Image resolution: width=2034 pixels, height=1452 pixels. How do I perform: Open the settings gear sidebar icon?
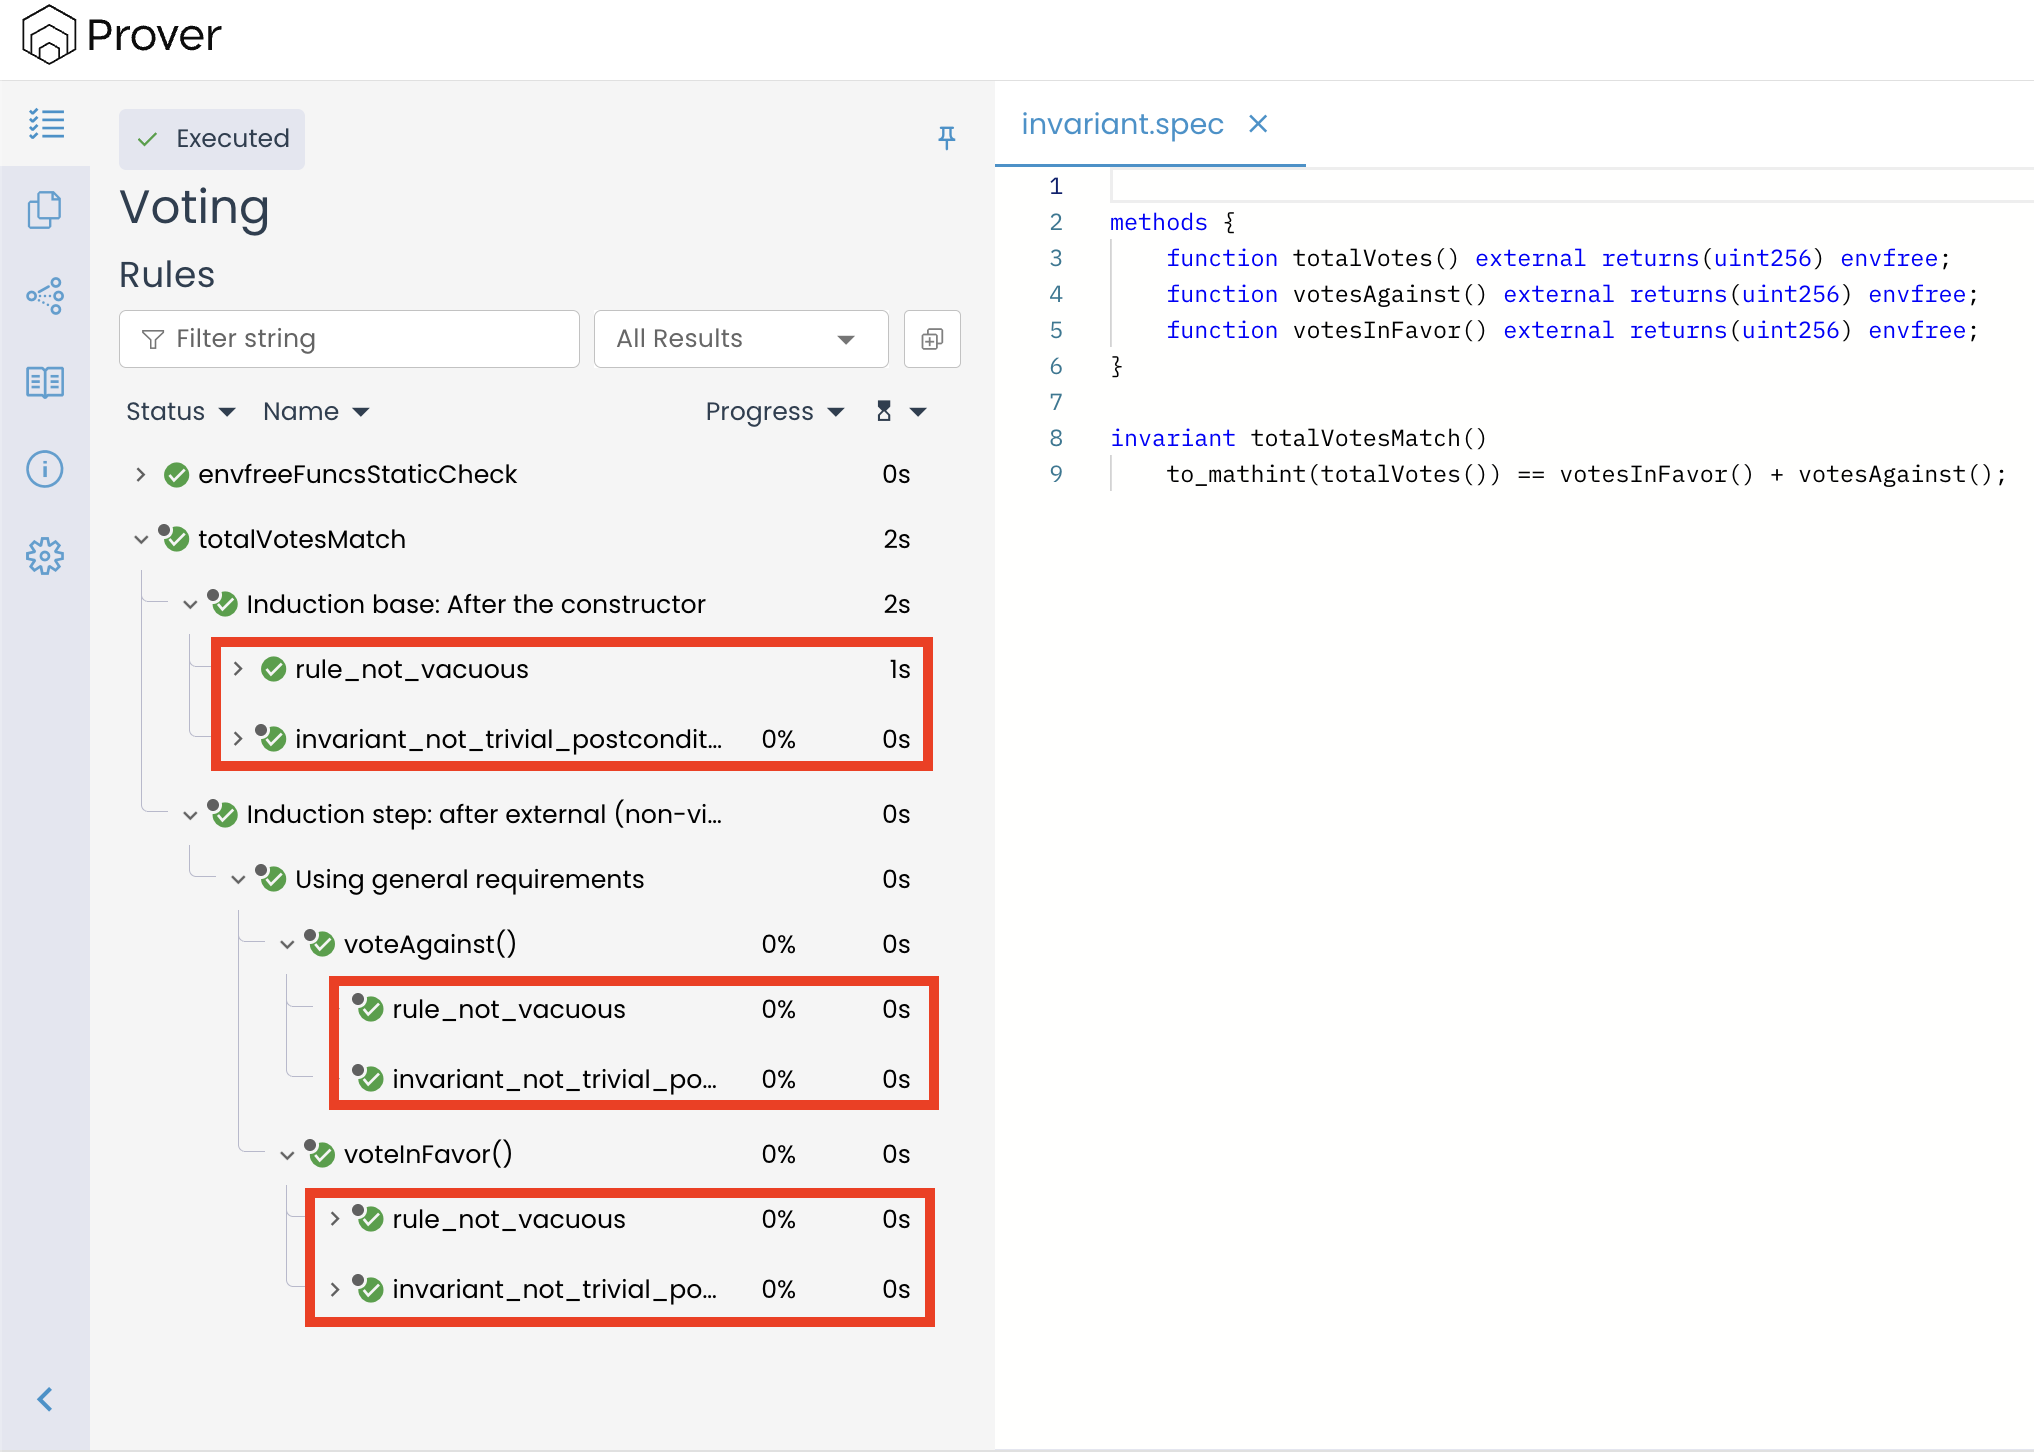point(45,556)
